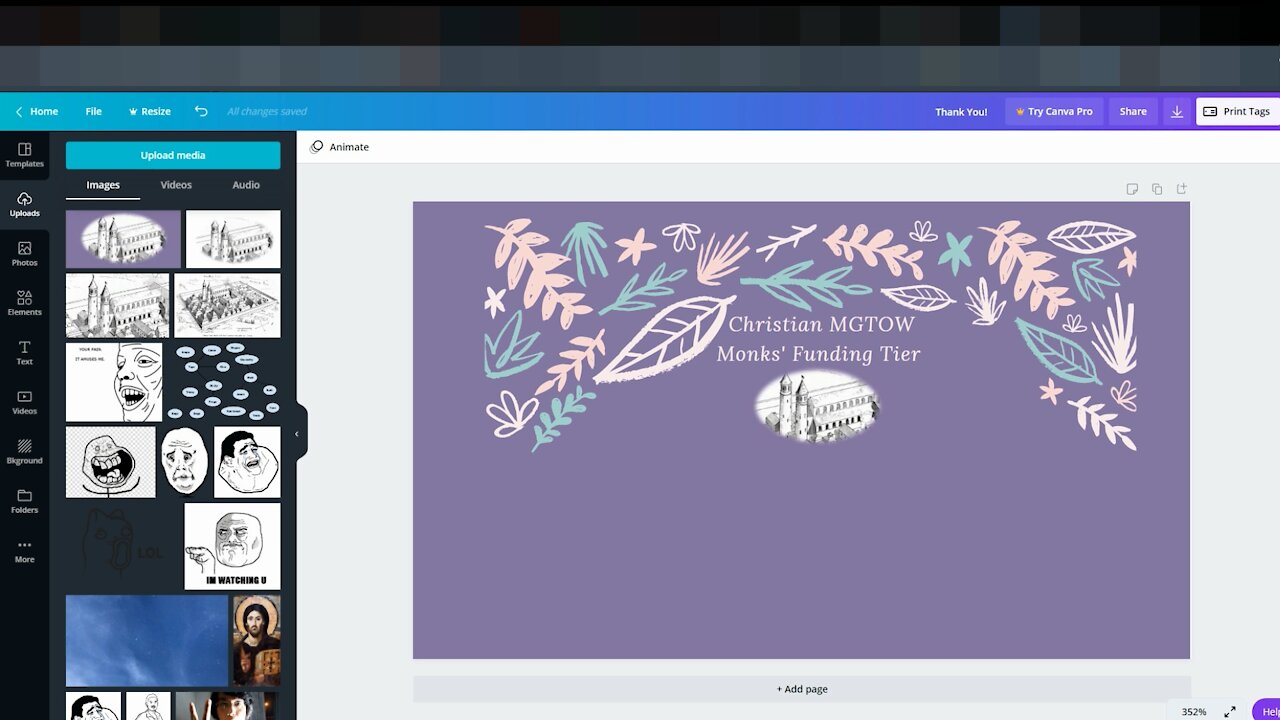Image resolution: width=1280 pixels, height=720 pixels.
Task: Go back to Home
Action: click(36, 111)
